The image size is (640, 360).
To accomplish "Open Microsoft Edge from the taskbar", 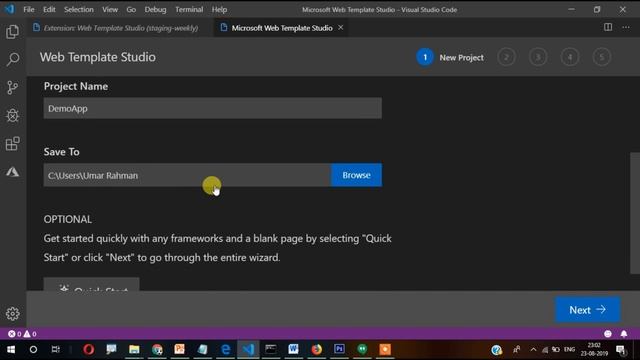I will click(225, 349).
